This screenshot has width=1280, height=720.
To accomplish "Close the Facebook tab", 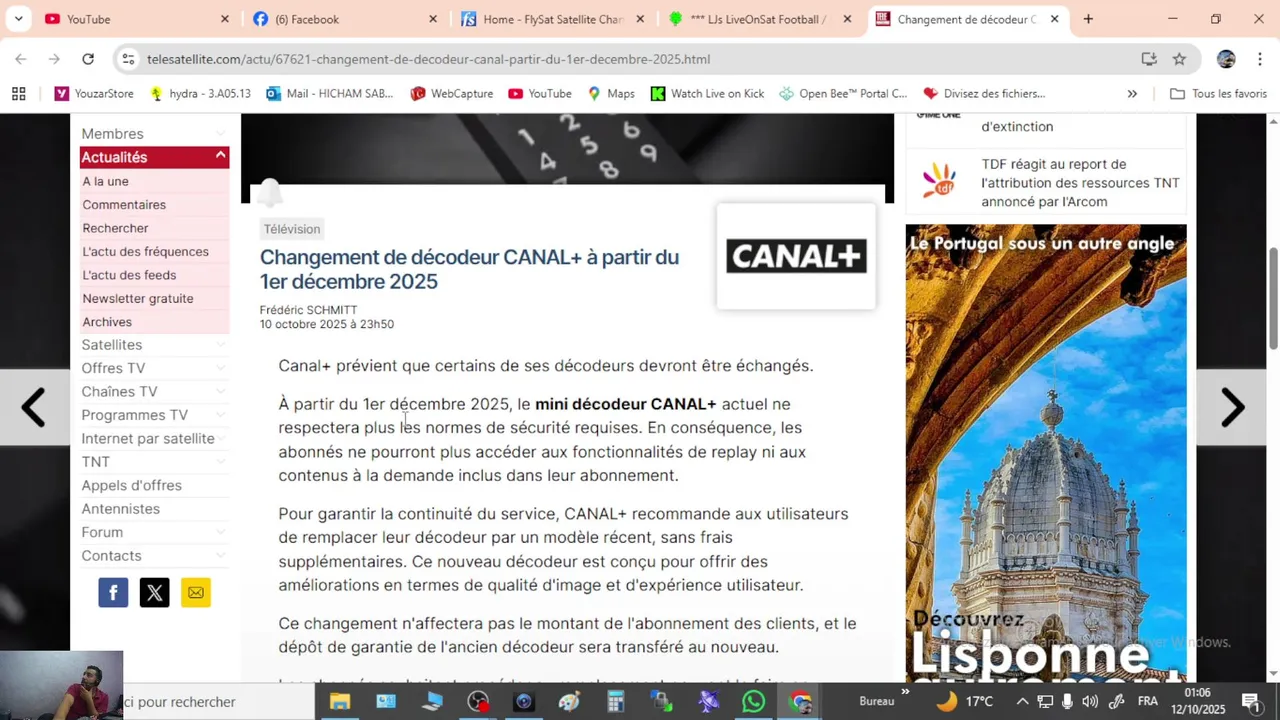I will [x=432, y=19].
